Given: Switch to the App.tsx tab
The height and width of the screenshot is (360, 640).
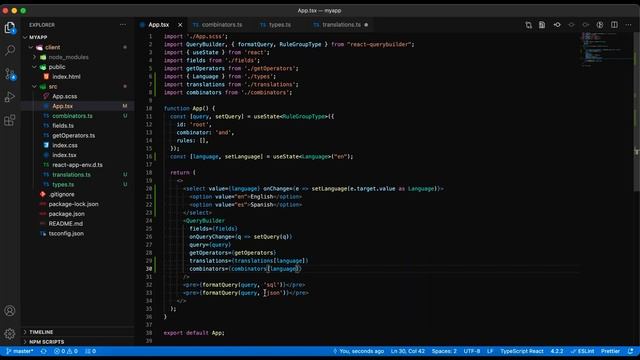Looking at the screenshot, I should (x=158, y=25).
